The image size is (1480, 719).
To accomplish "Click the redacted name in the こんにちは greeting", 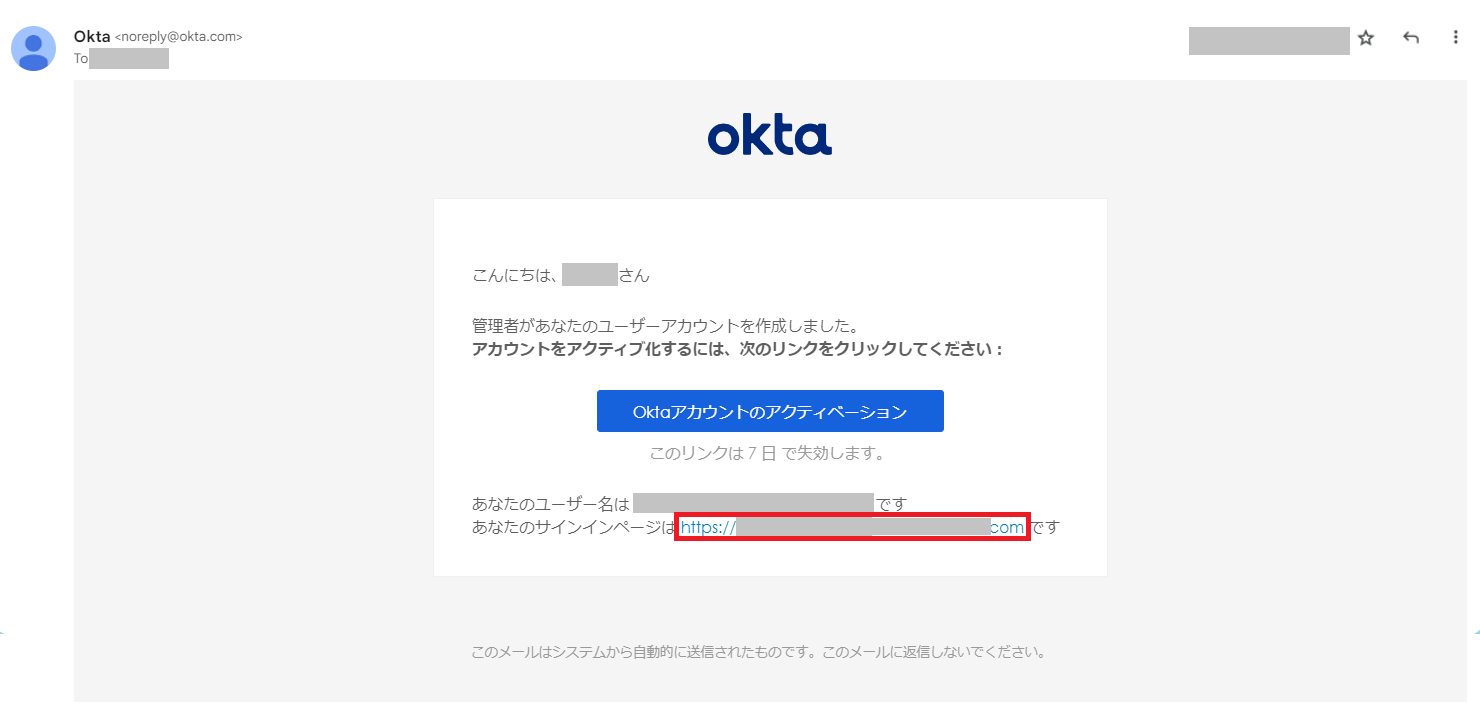I will click(x=589, y=275).
